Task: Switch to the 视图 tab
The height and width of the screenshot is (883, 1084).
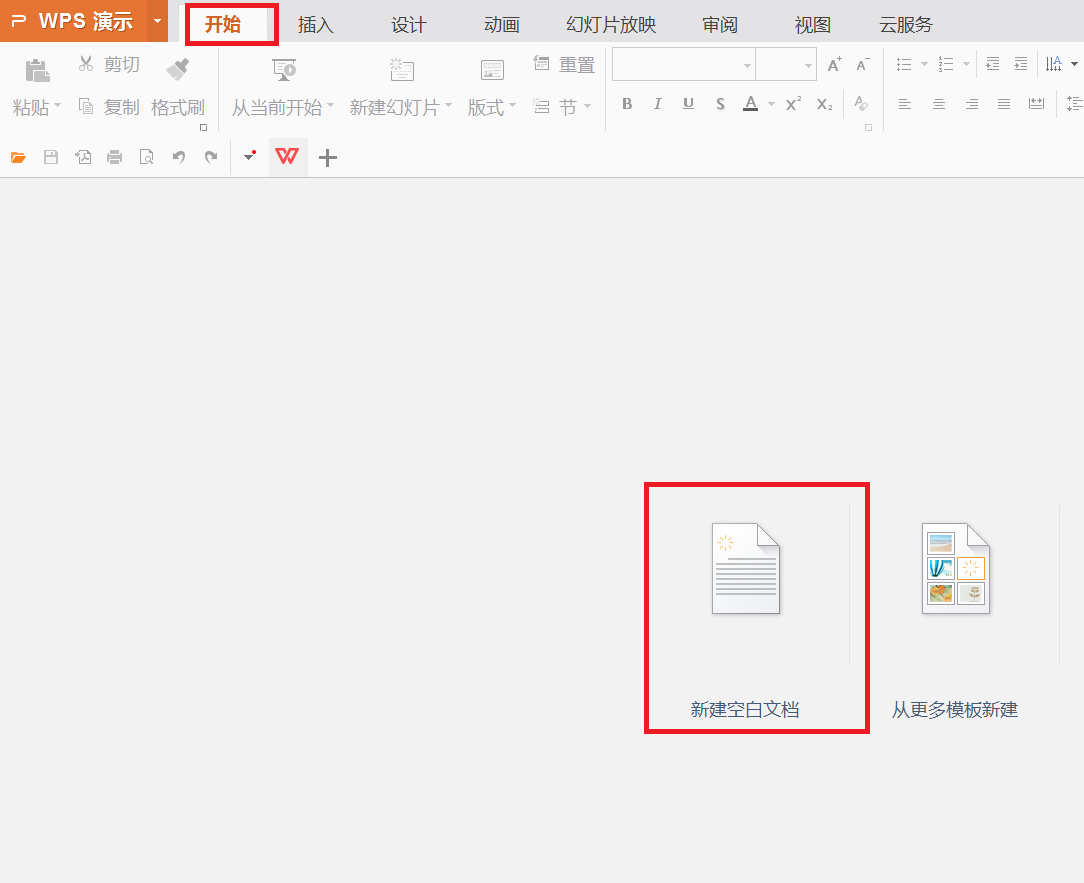Action: click(x=812, y=25)
